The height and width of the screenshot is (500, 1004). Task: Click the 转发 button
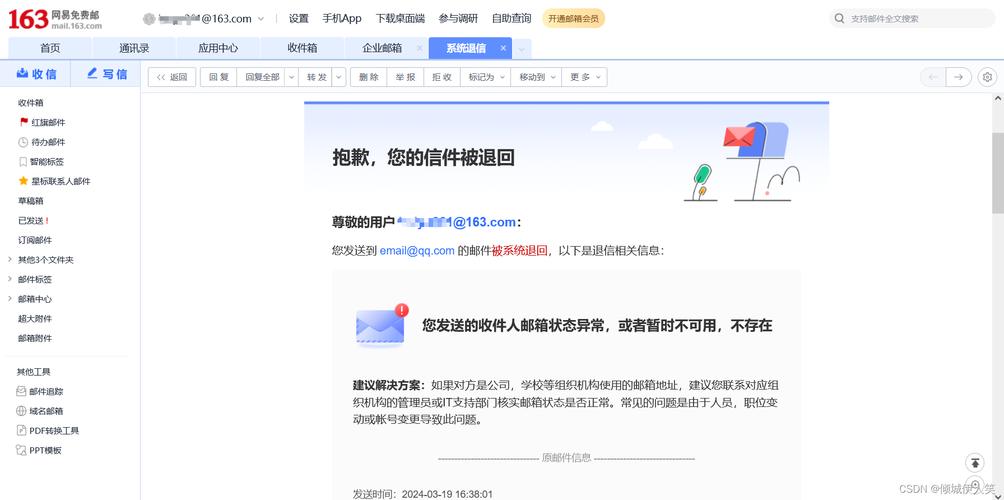coord(316,77)
